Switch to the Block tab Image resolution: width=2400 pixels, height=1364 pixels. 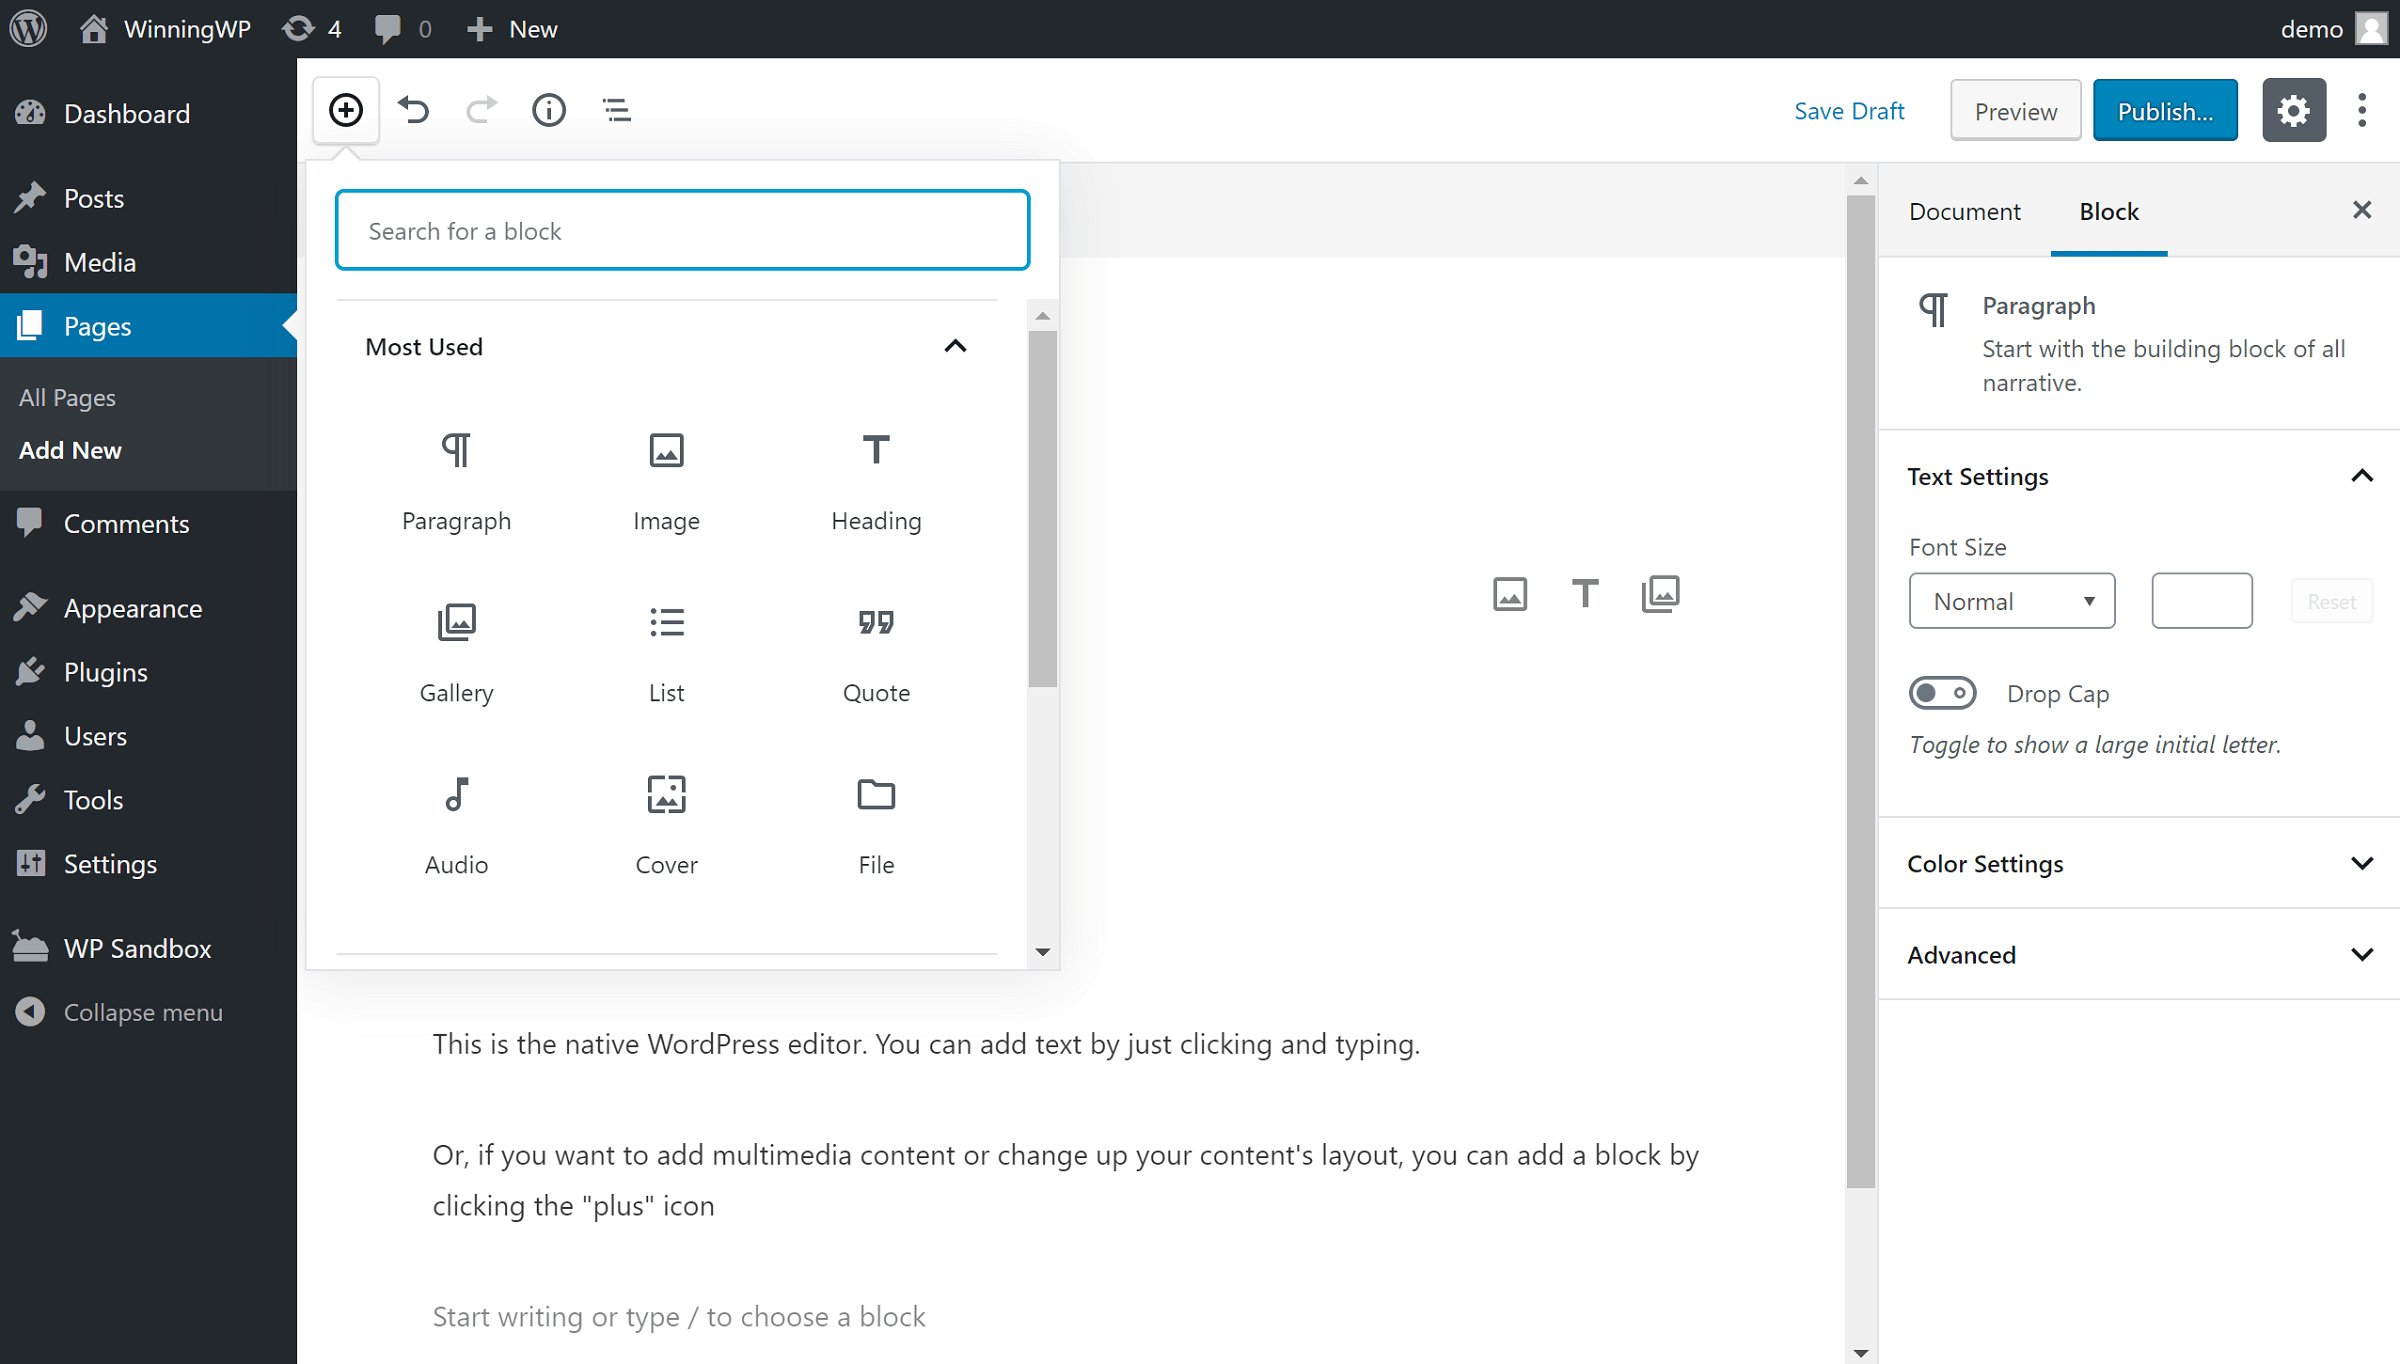click(x=2108, y=209)
